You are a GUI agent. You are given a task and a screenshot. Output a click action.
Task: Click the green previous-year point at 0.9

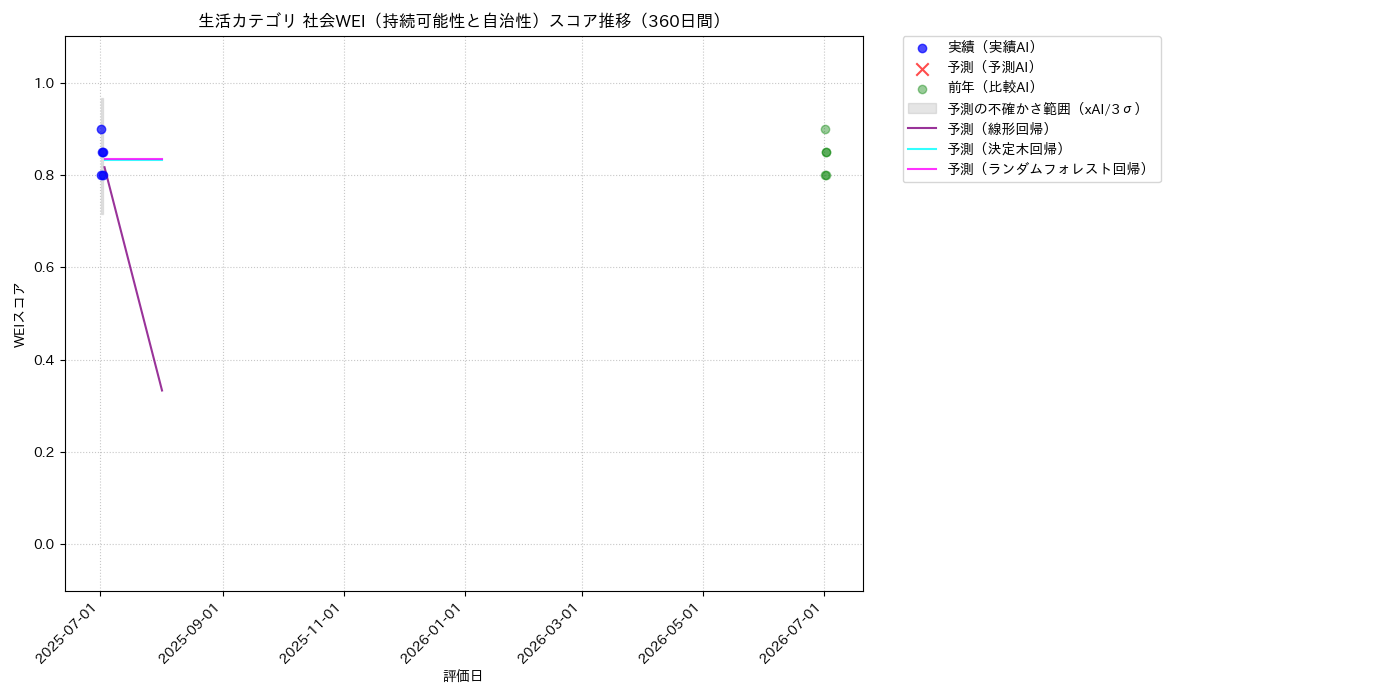pos(825,129)
